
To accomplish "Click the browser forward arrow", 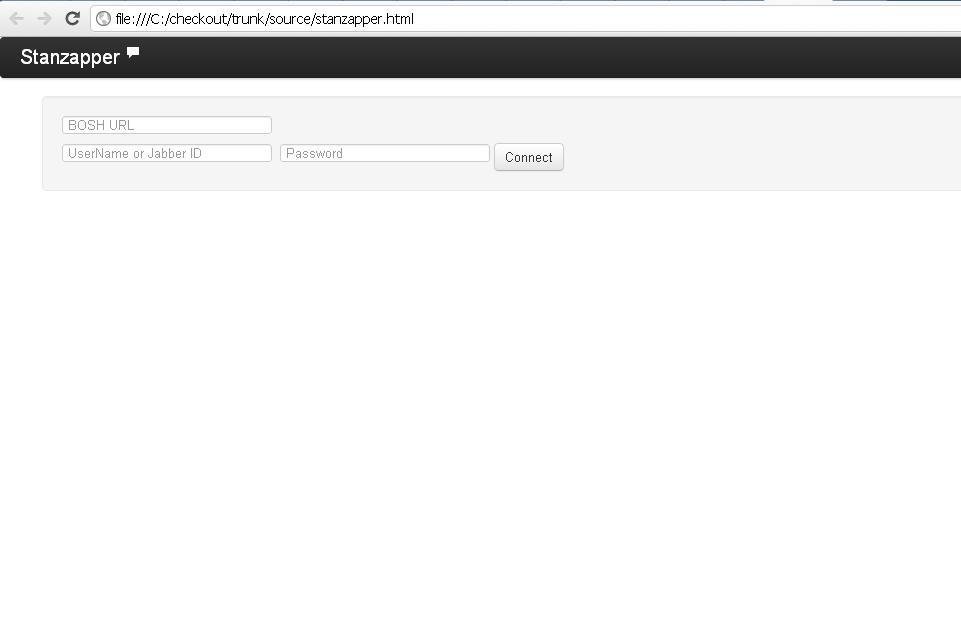I will point(44,19).
